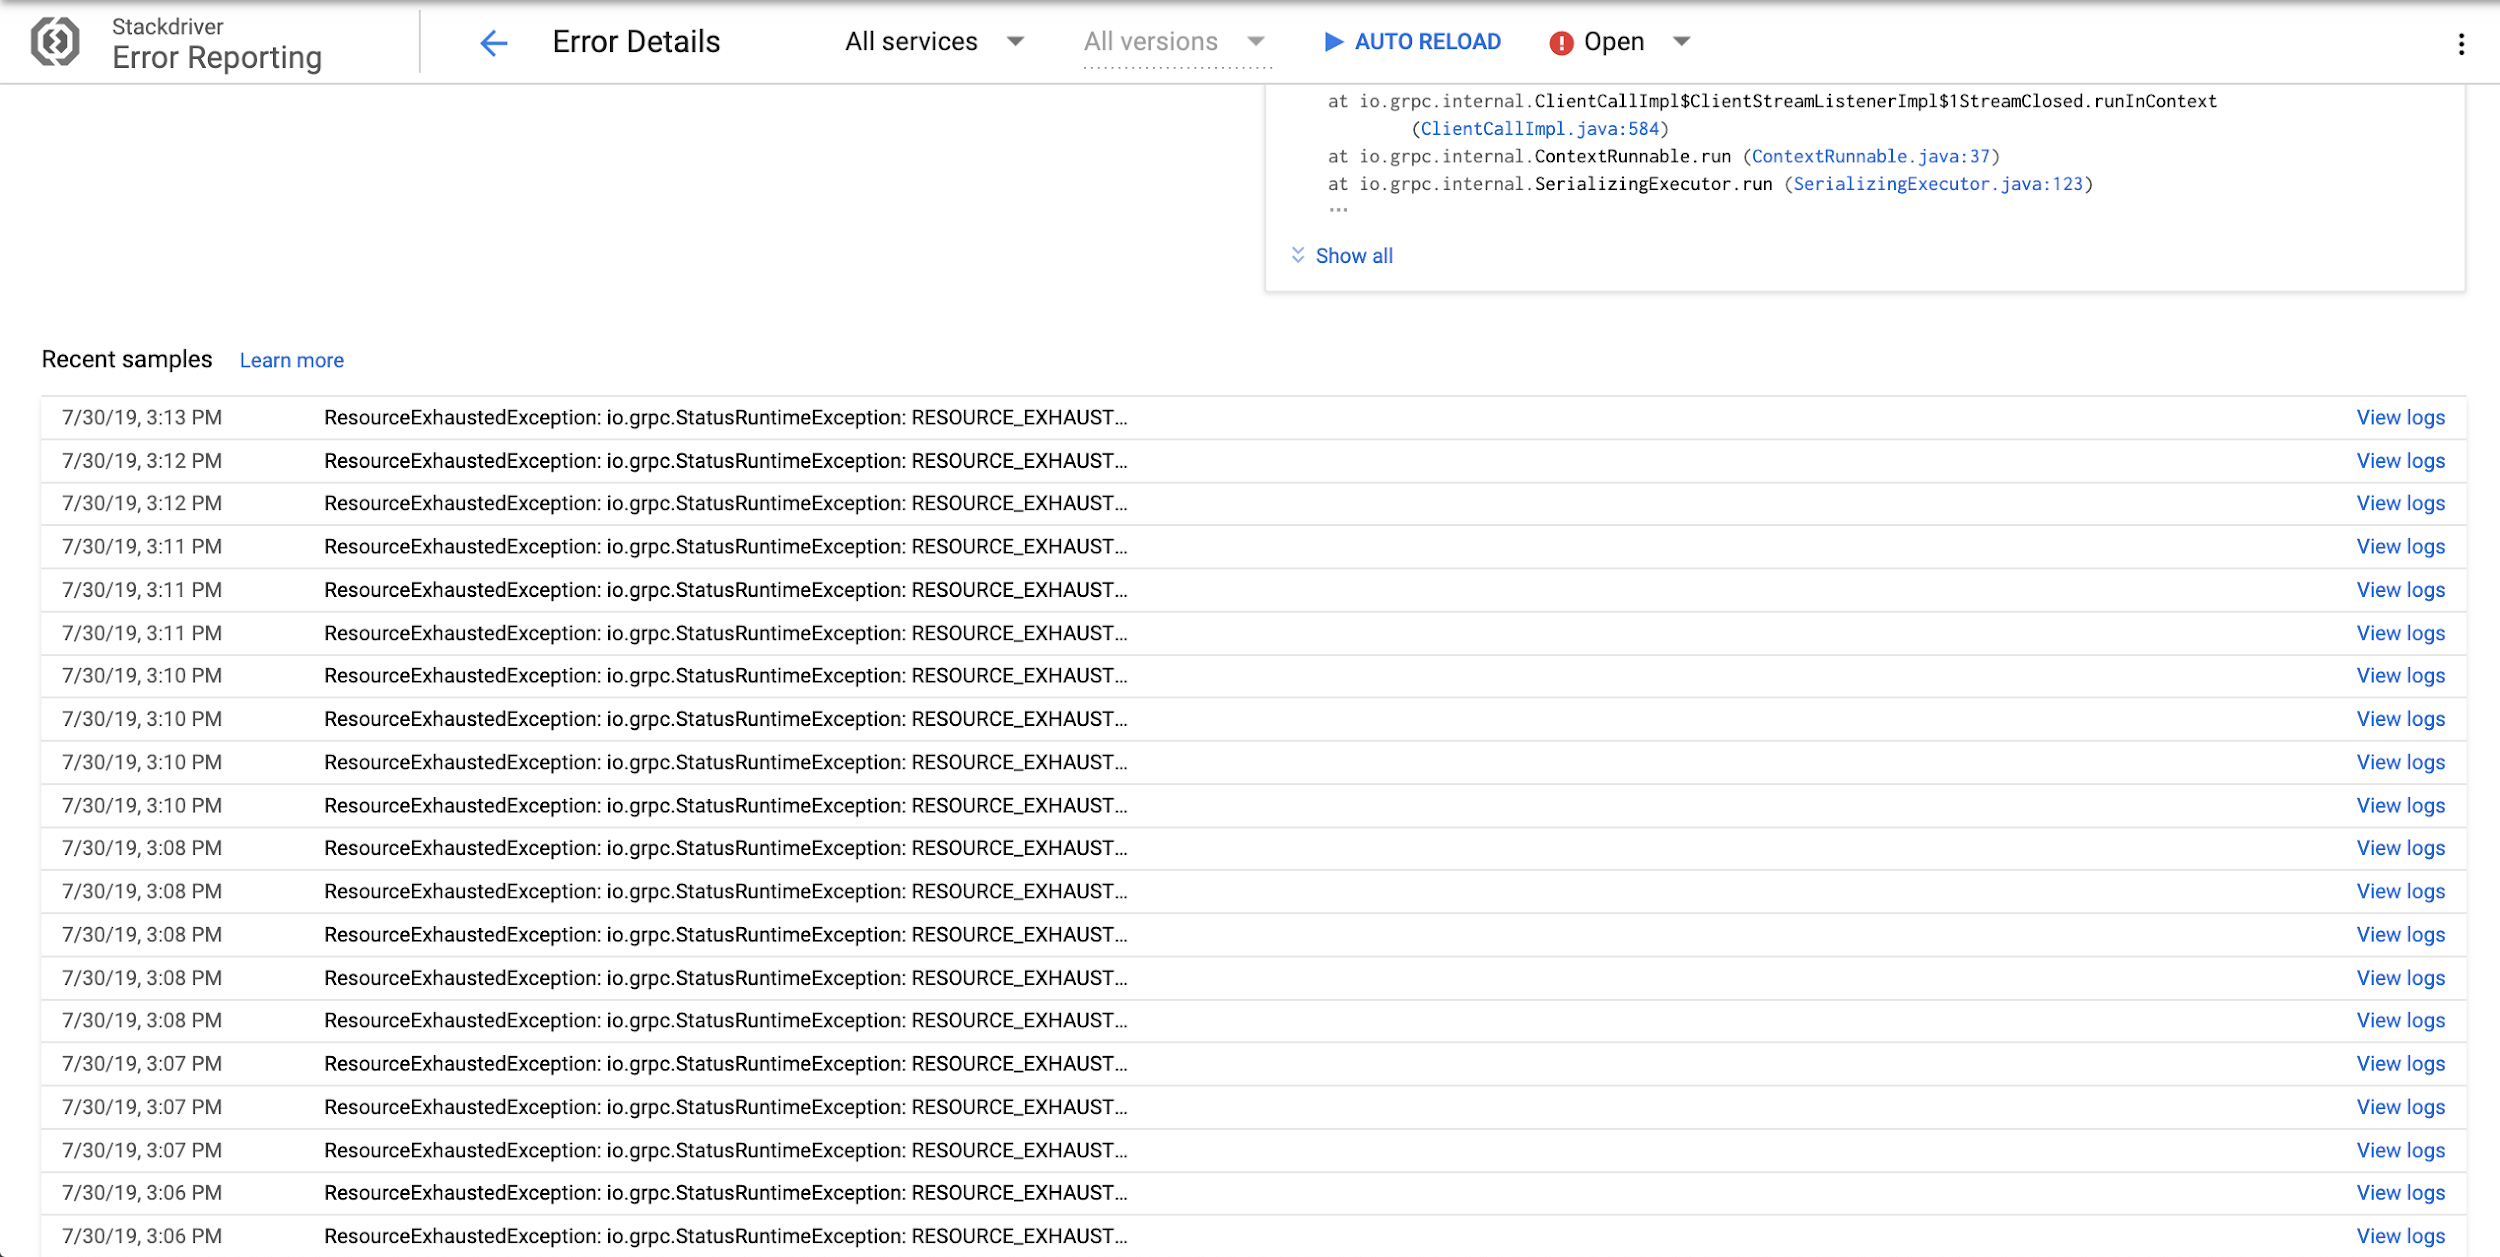Open the three-dot more options menu
Viewport: 2500px width, 1257px height.
coord(2461,43)
